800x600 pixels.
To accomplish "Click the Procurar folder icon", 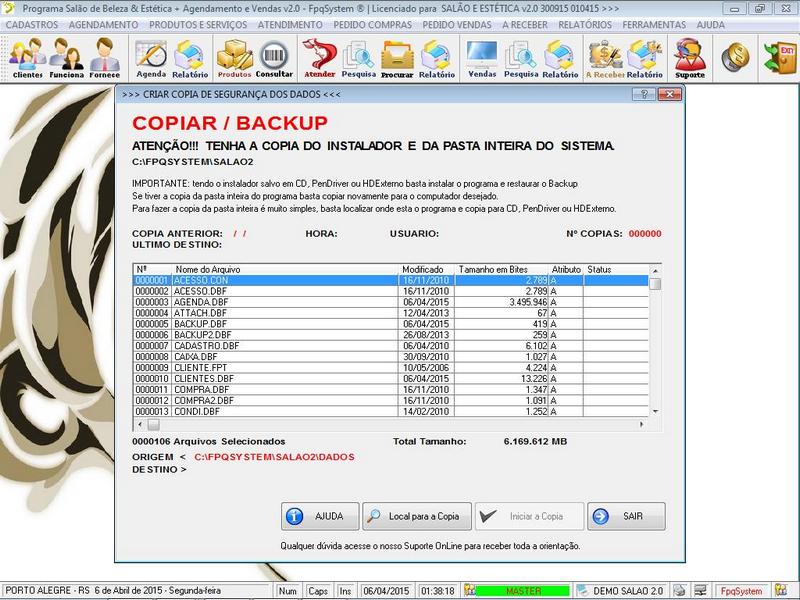I will (x=397, y=58).
